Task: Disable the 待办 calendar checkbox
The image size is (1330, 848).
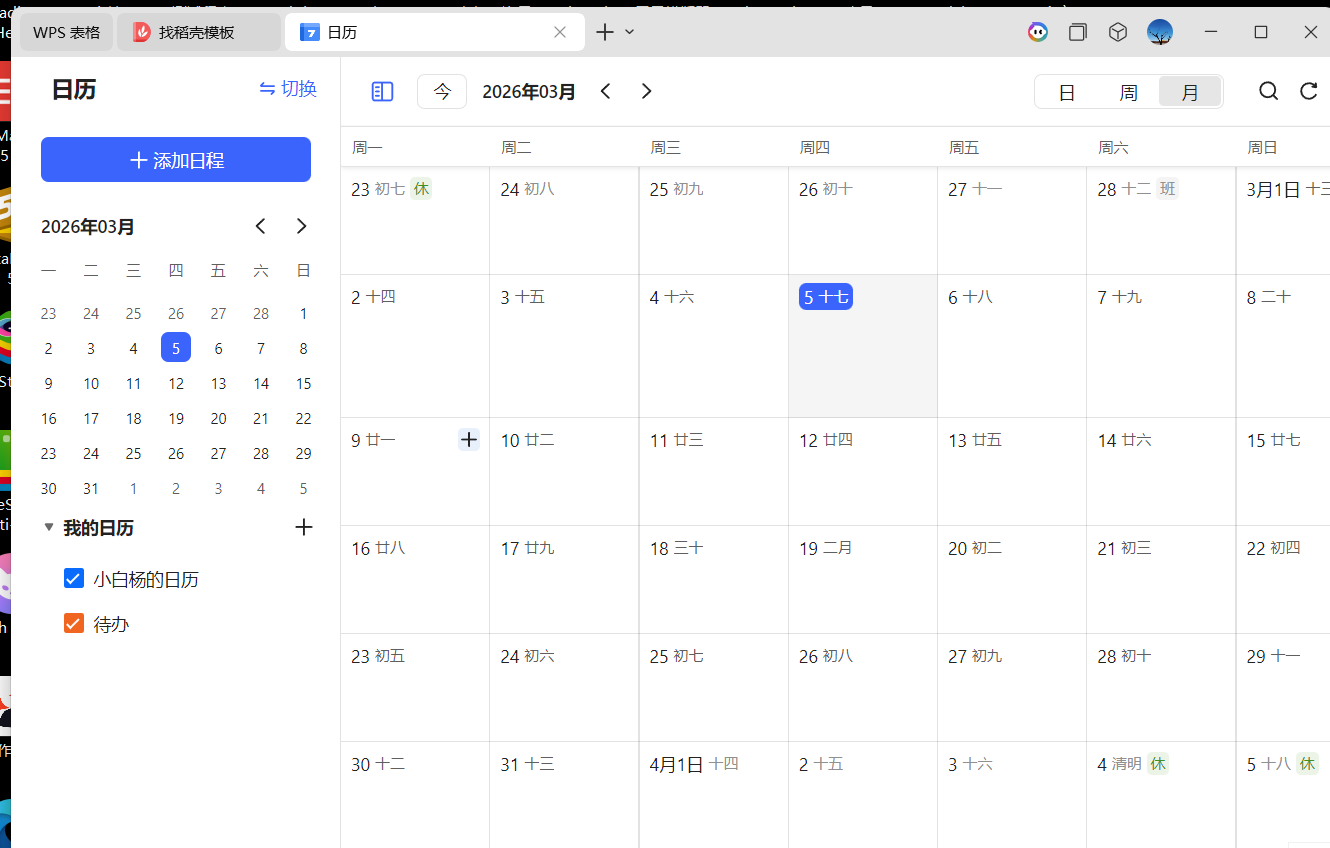Action: 73,623
